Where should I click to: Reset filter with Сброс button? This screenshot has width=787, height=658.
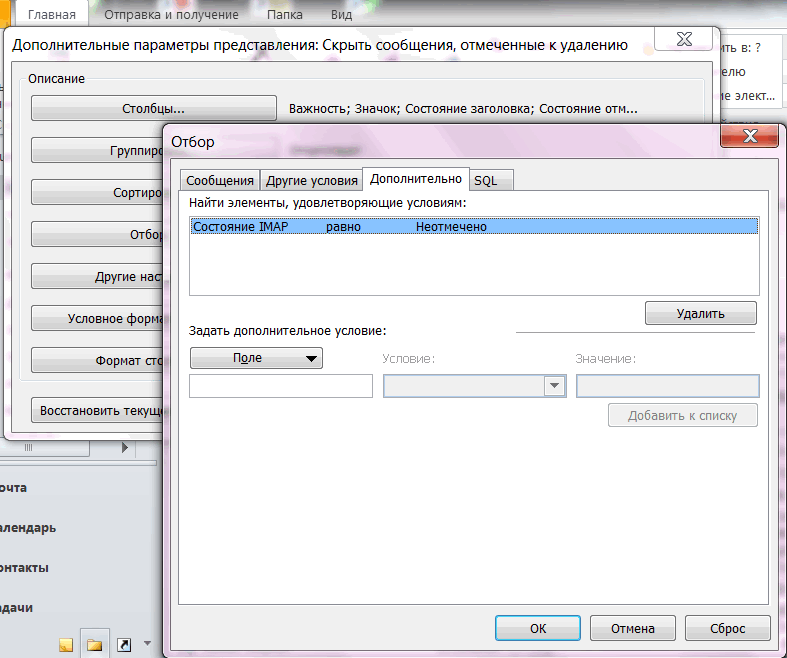click(727, 628)
